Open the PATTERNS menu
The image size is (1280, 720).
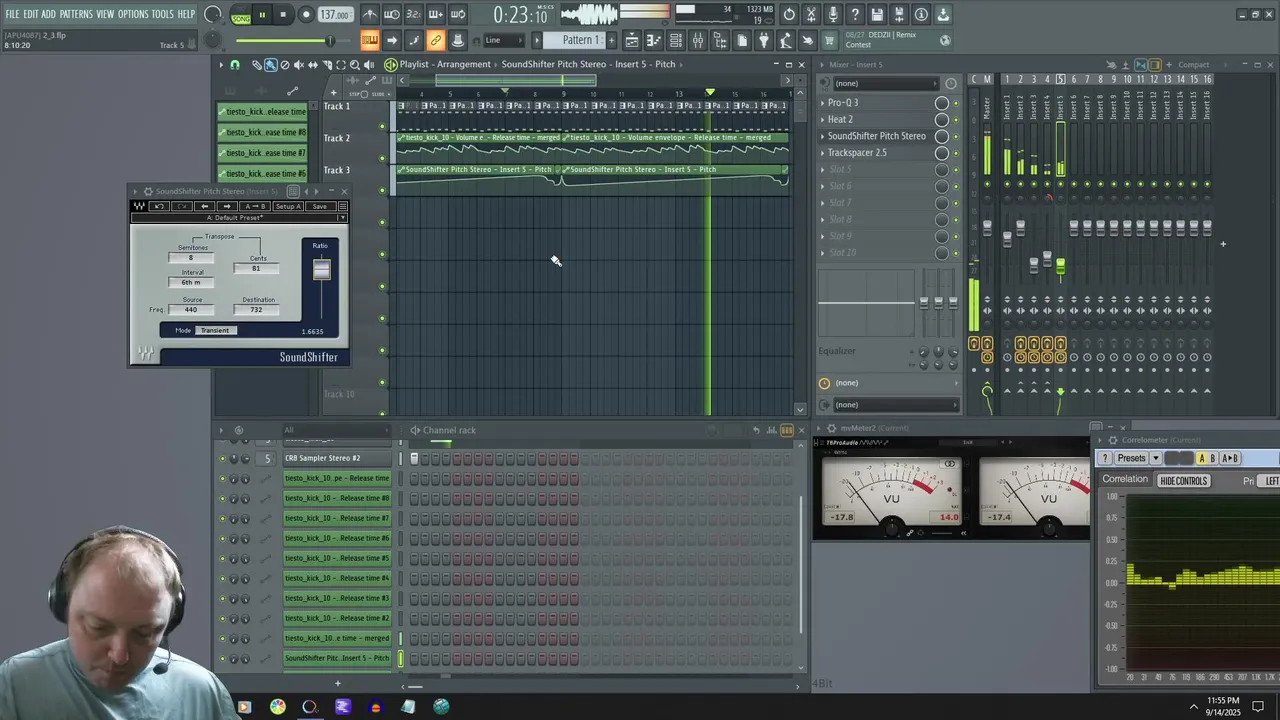tap(76, 14)
